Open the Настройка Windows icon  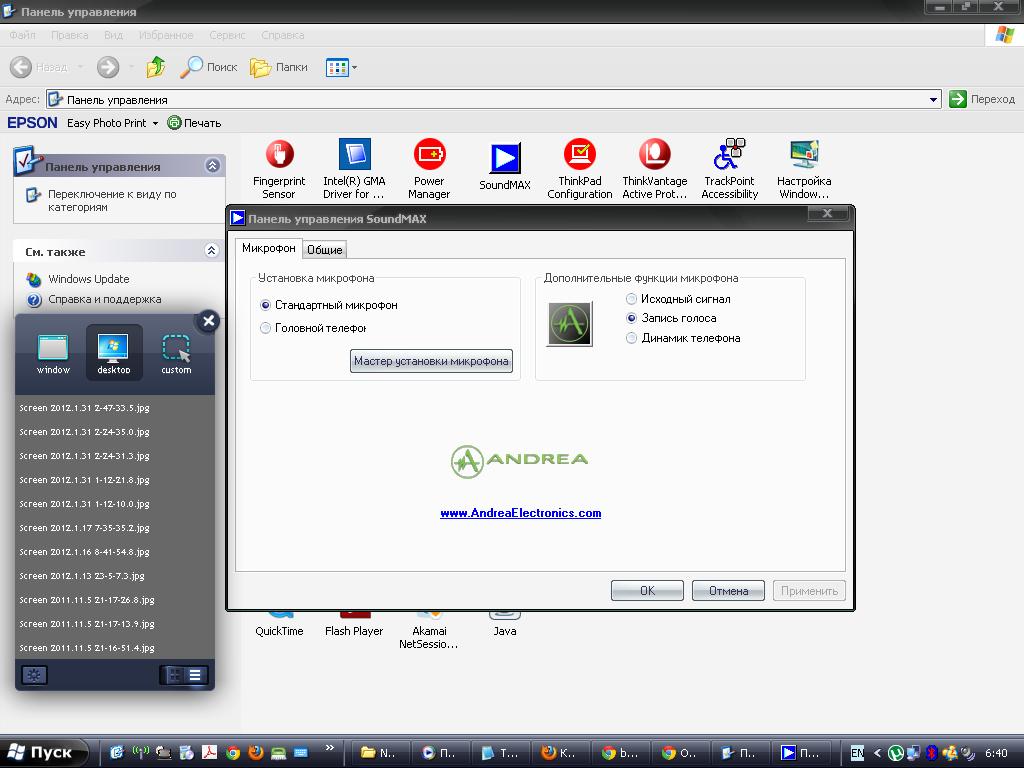click(804, 168)
